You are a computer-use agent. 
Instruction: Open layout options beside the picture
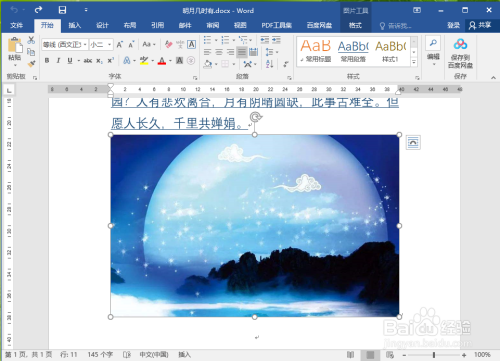[x=413, y=143]
